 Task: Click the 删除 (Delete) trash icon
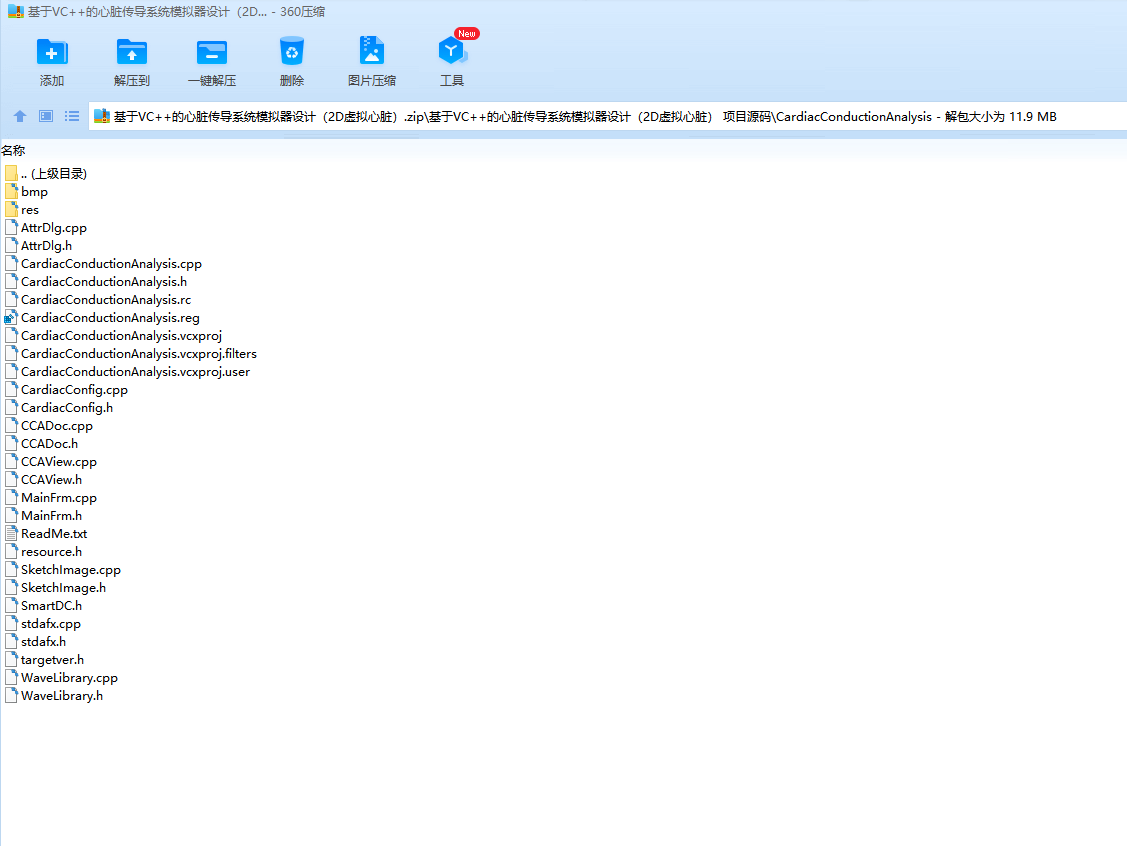[292, 52]
